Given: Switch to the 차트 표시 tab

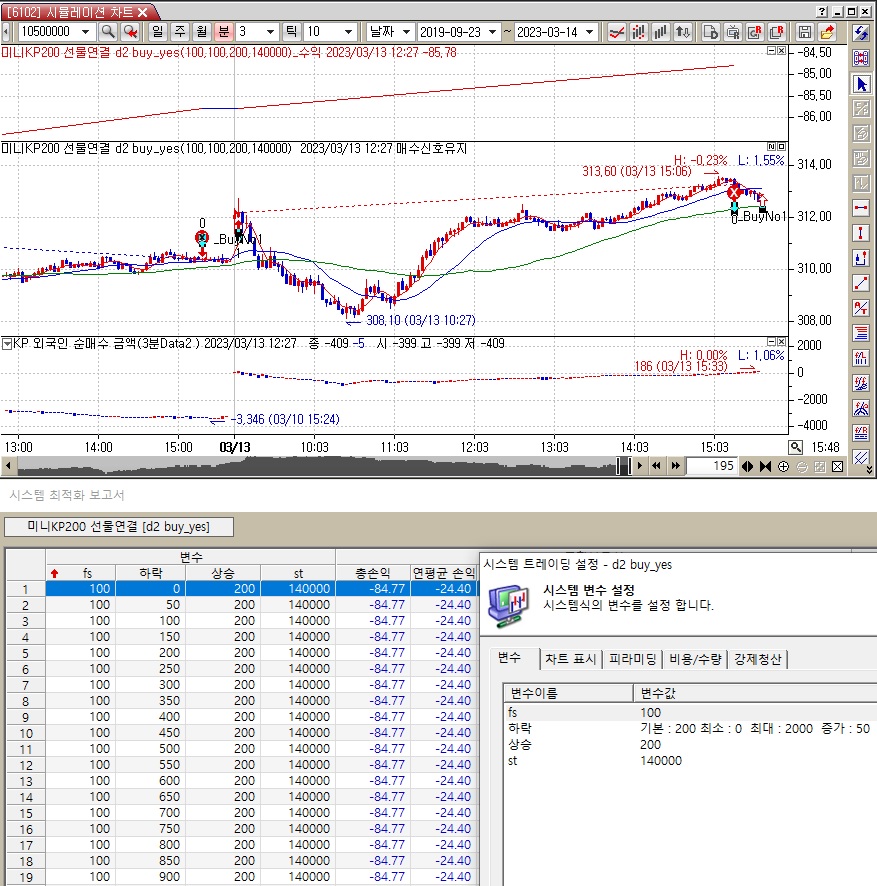Looking at the screenshot, I should tap(571, 659).
